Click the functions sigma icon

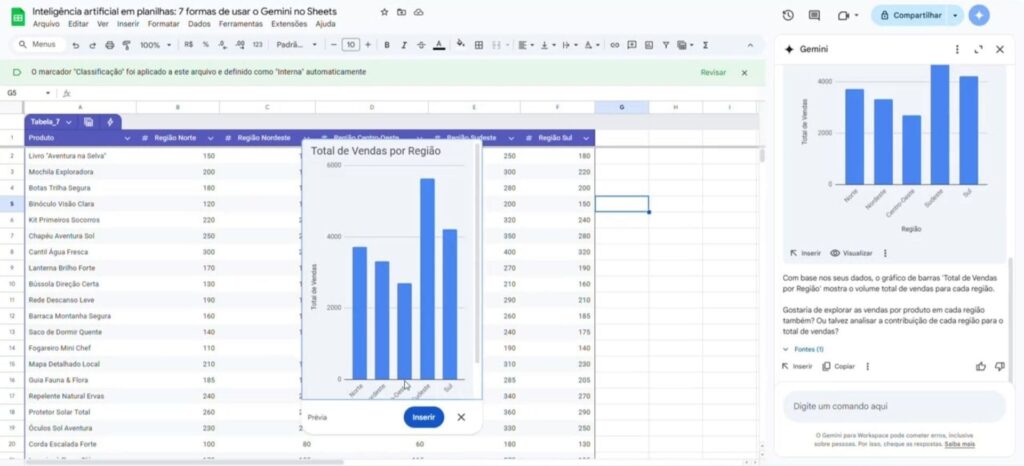pyautogui.click(x=705, y=45)
